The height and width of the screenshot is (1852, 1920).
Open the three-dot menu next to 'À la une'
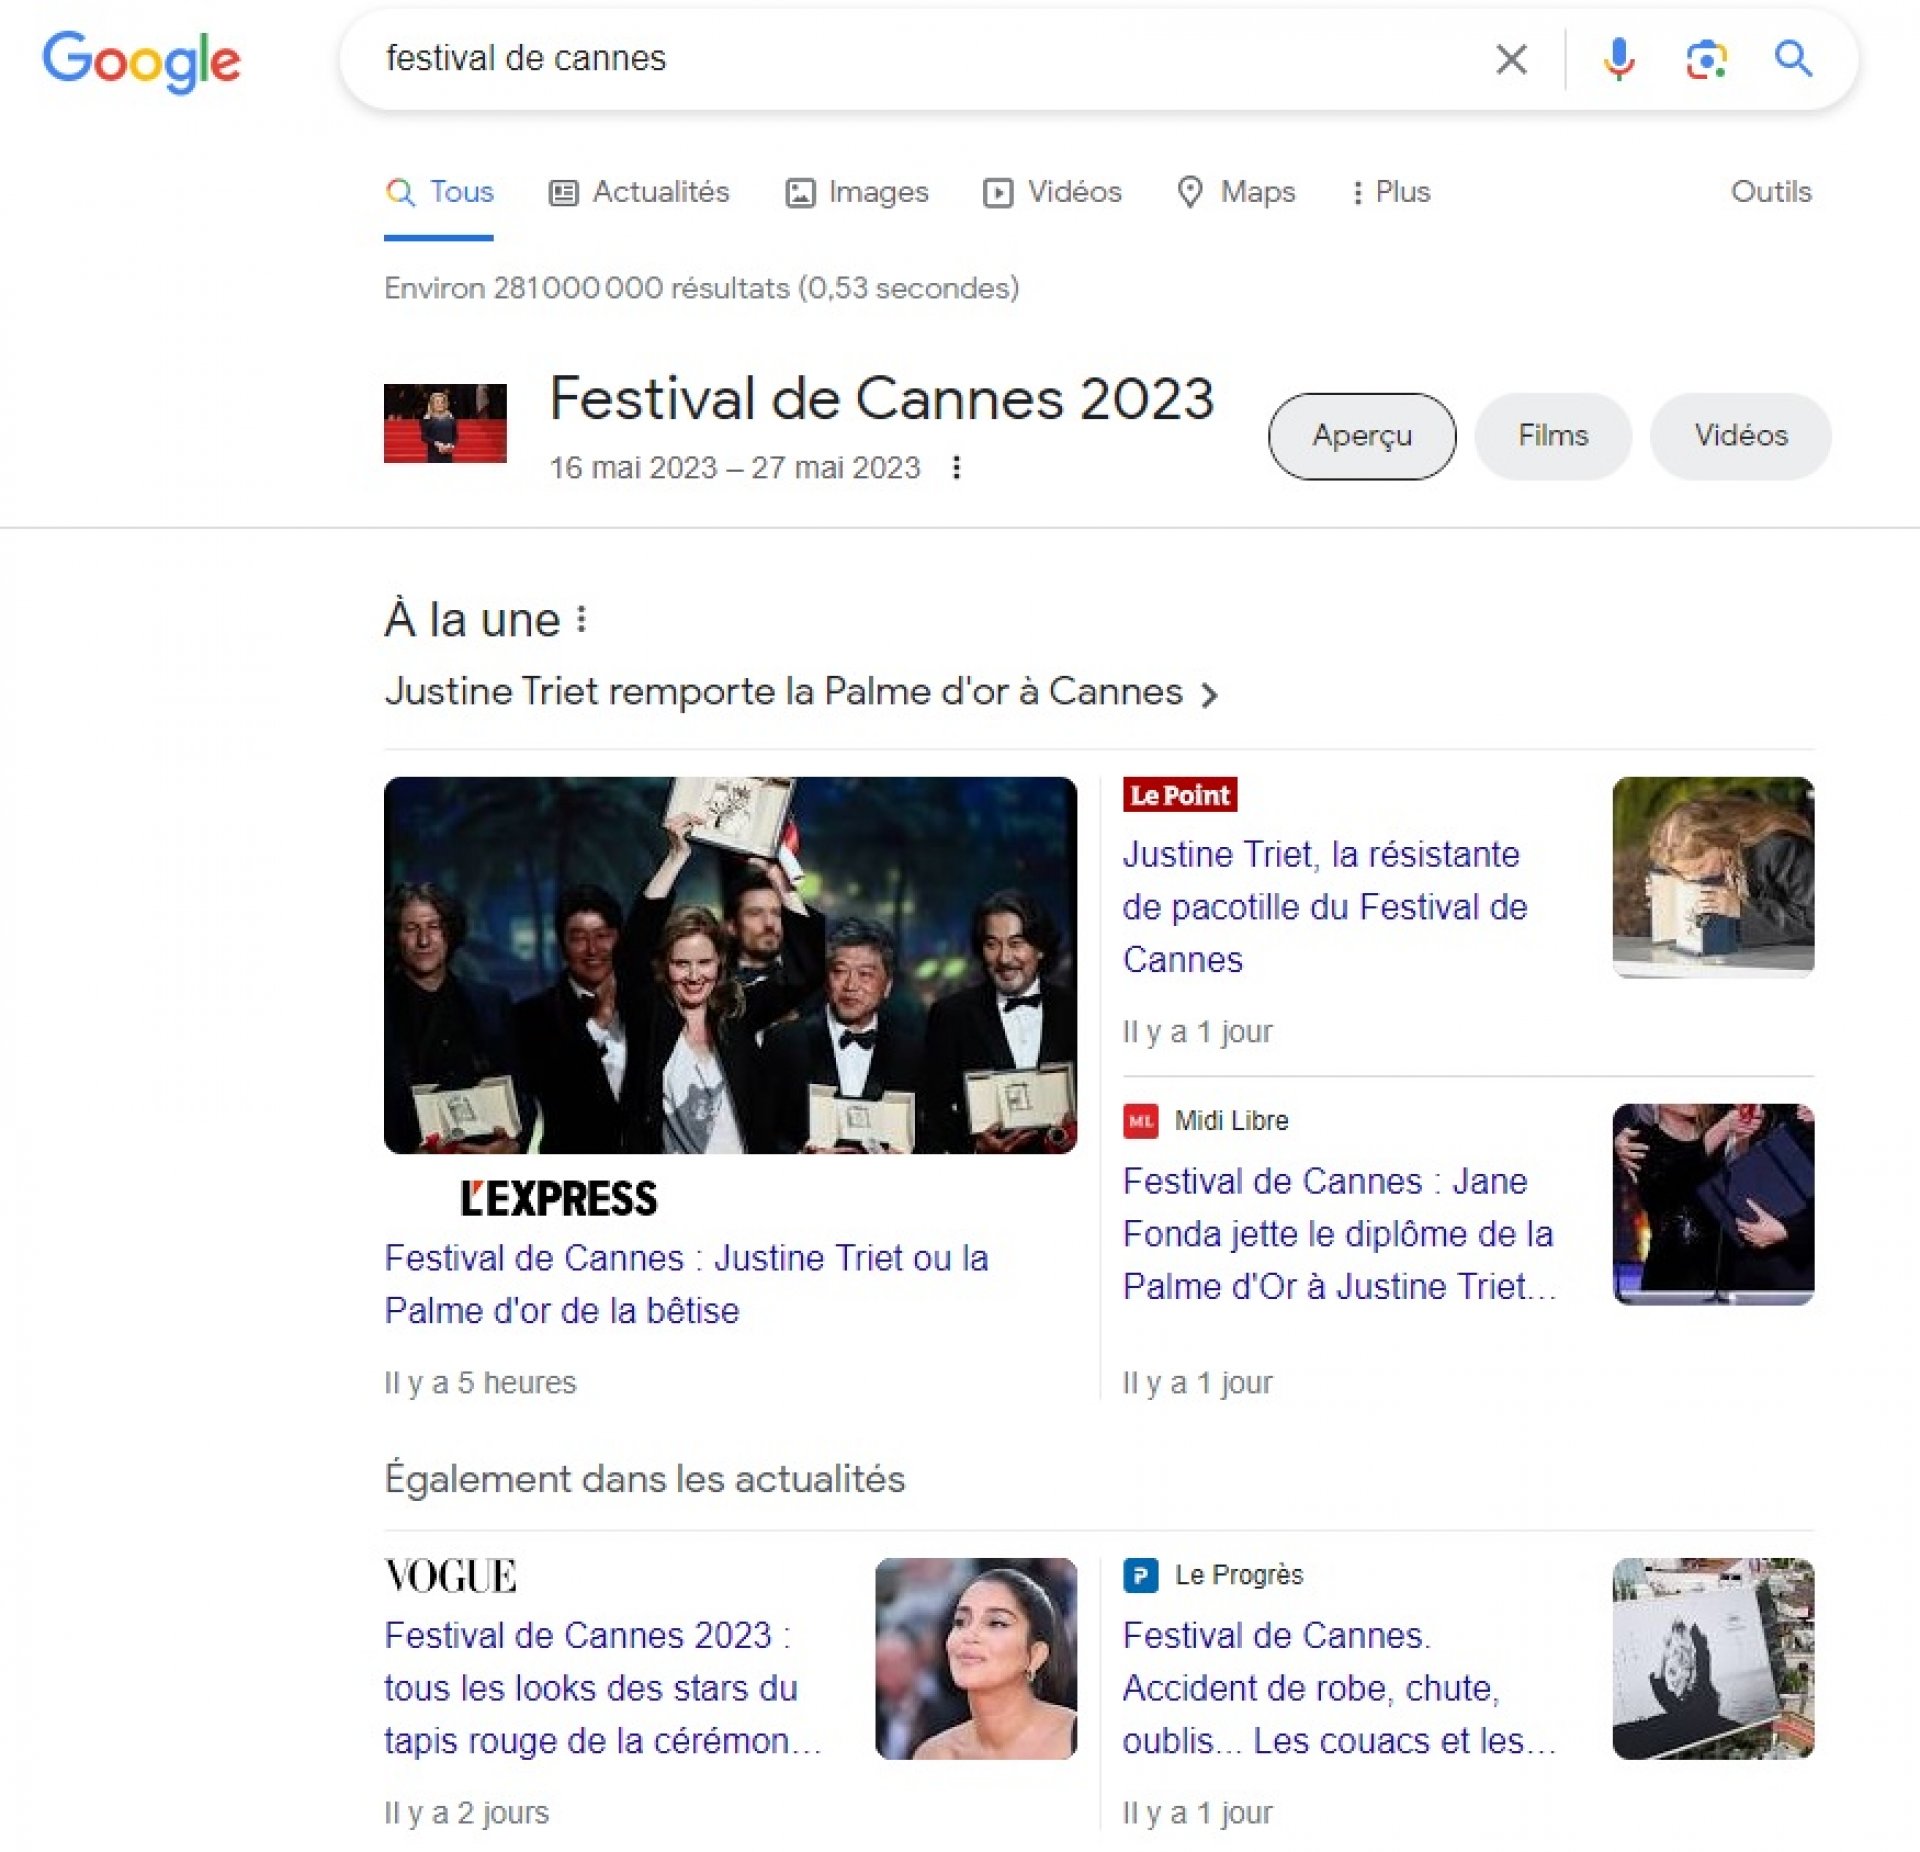tap(581, 620)
